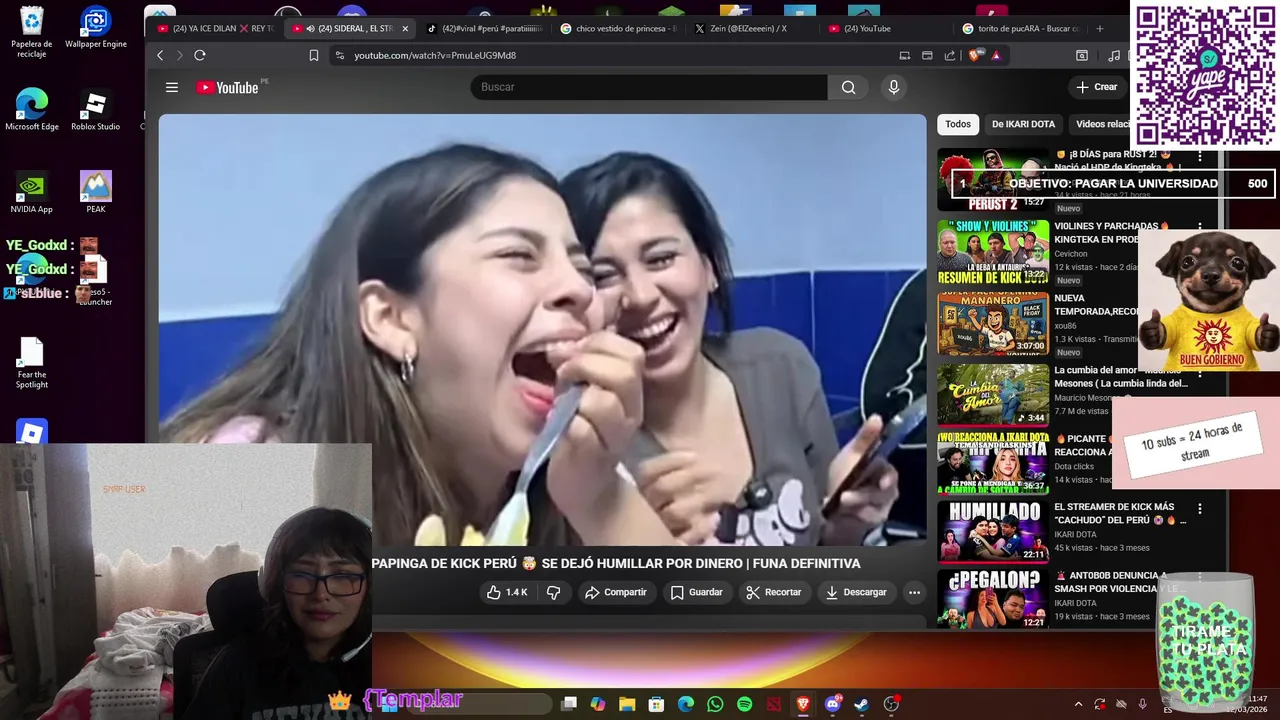The image size is (1280, 720).
Task: Open Copilot from the taskbar
Action: 598,704
